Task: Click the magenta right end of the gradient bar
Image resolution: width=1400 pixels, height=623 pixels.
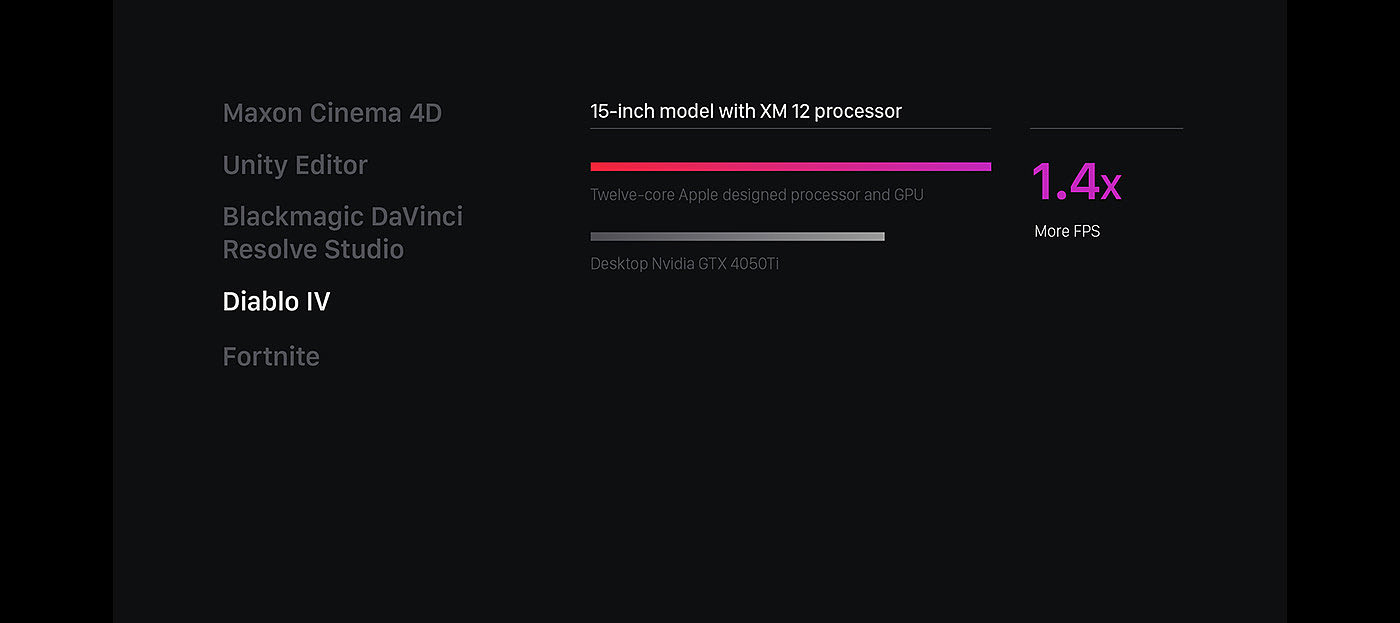Action: pyautogui.click(x=983, y=167)
